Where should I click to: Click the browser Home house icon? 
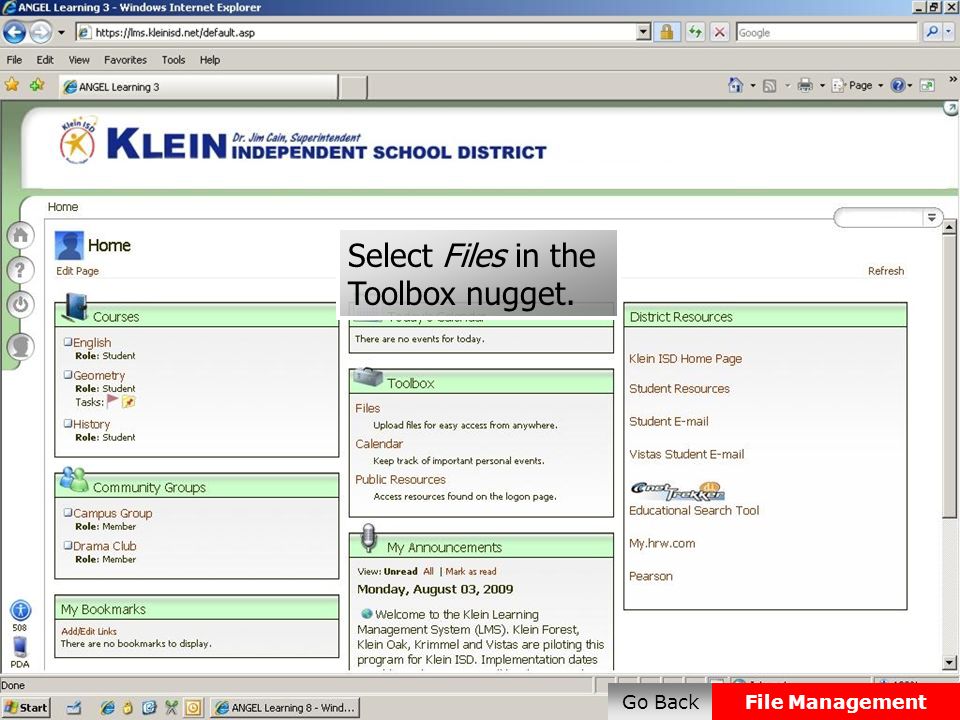[735, 85]
